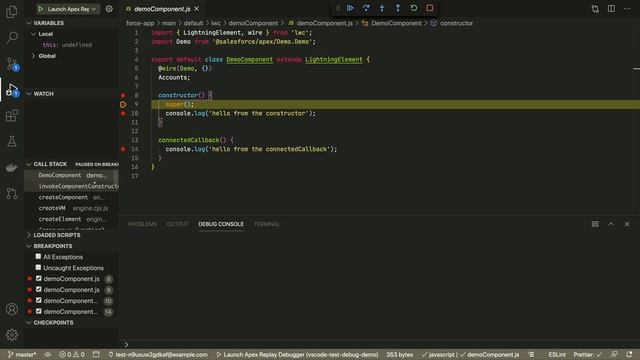Open the Testing flask view

tap(12, 141)
